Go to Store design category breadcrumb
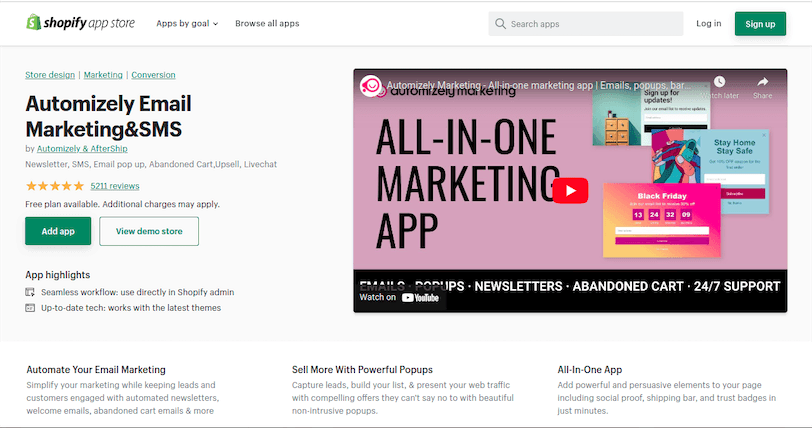 [x=50, y=75]
